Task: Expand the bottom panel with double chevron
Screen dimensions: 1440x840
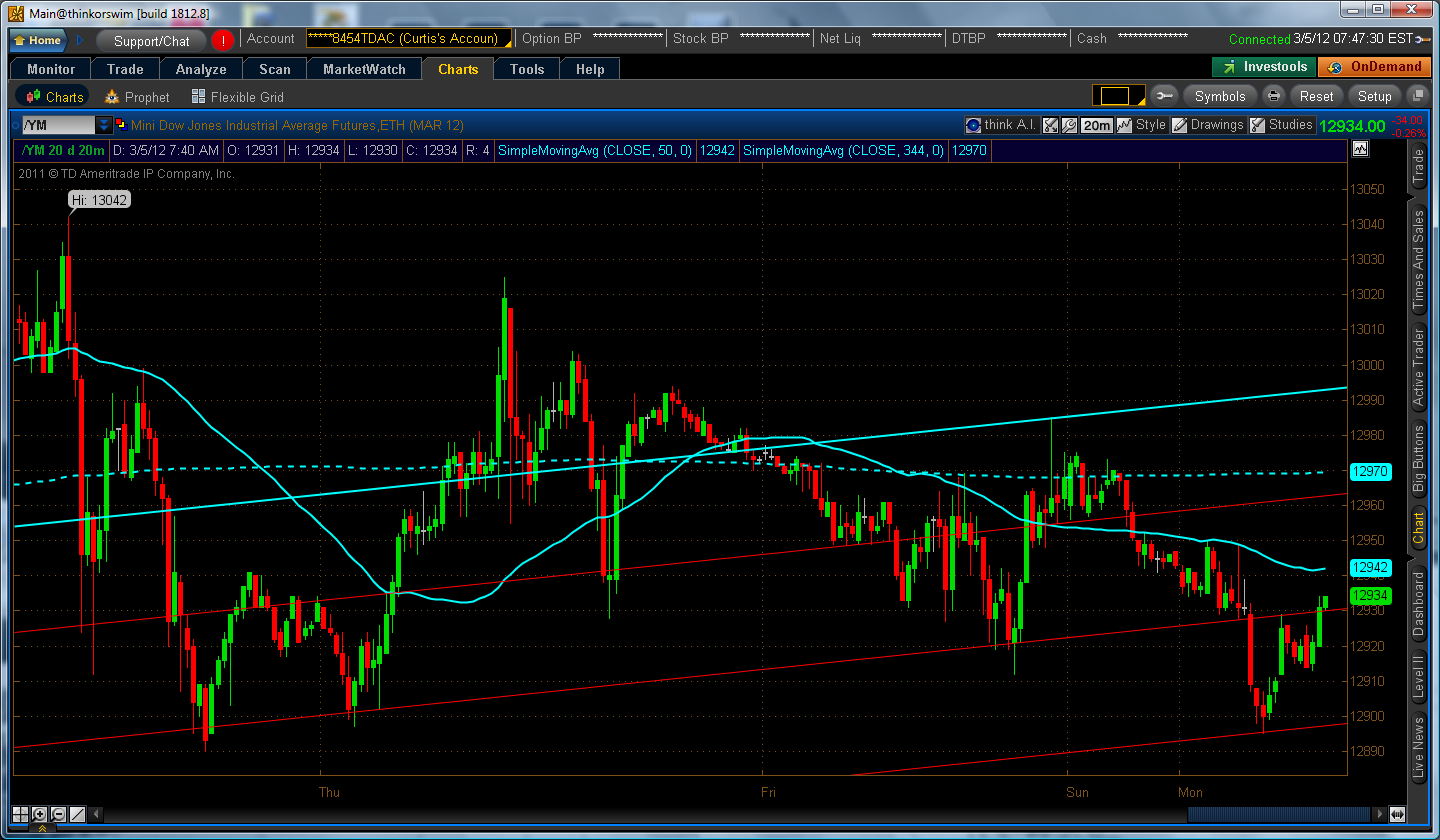Action: coord(41,830)
